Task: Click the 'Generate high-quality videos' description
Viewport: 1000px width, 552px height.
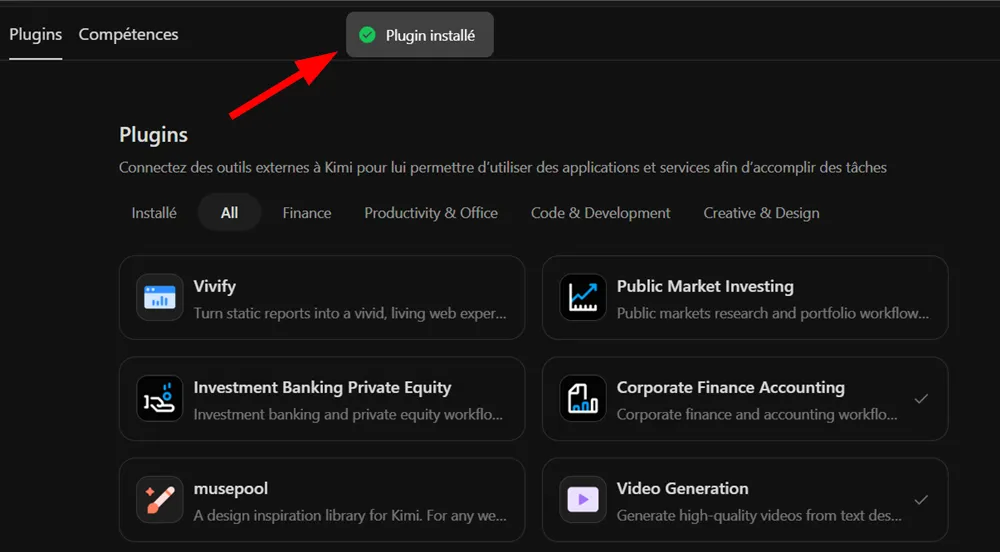Action: [759, 516]
